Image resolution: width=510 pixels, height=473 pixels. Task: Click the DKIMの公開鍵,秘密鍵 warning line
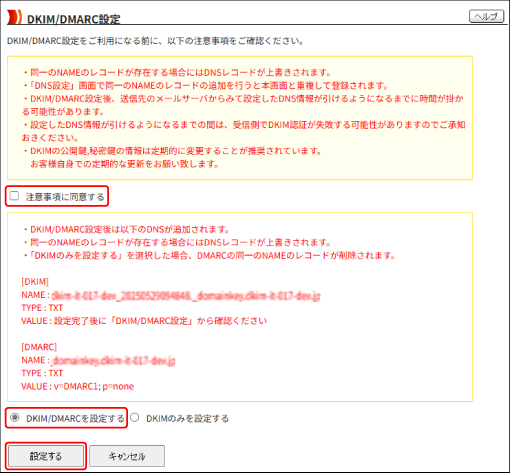(172, 151)
